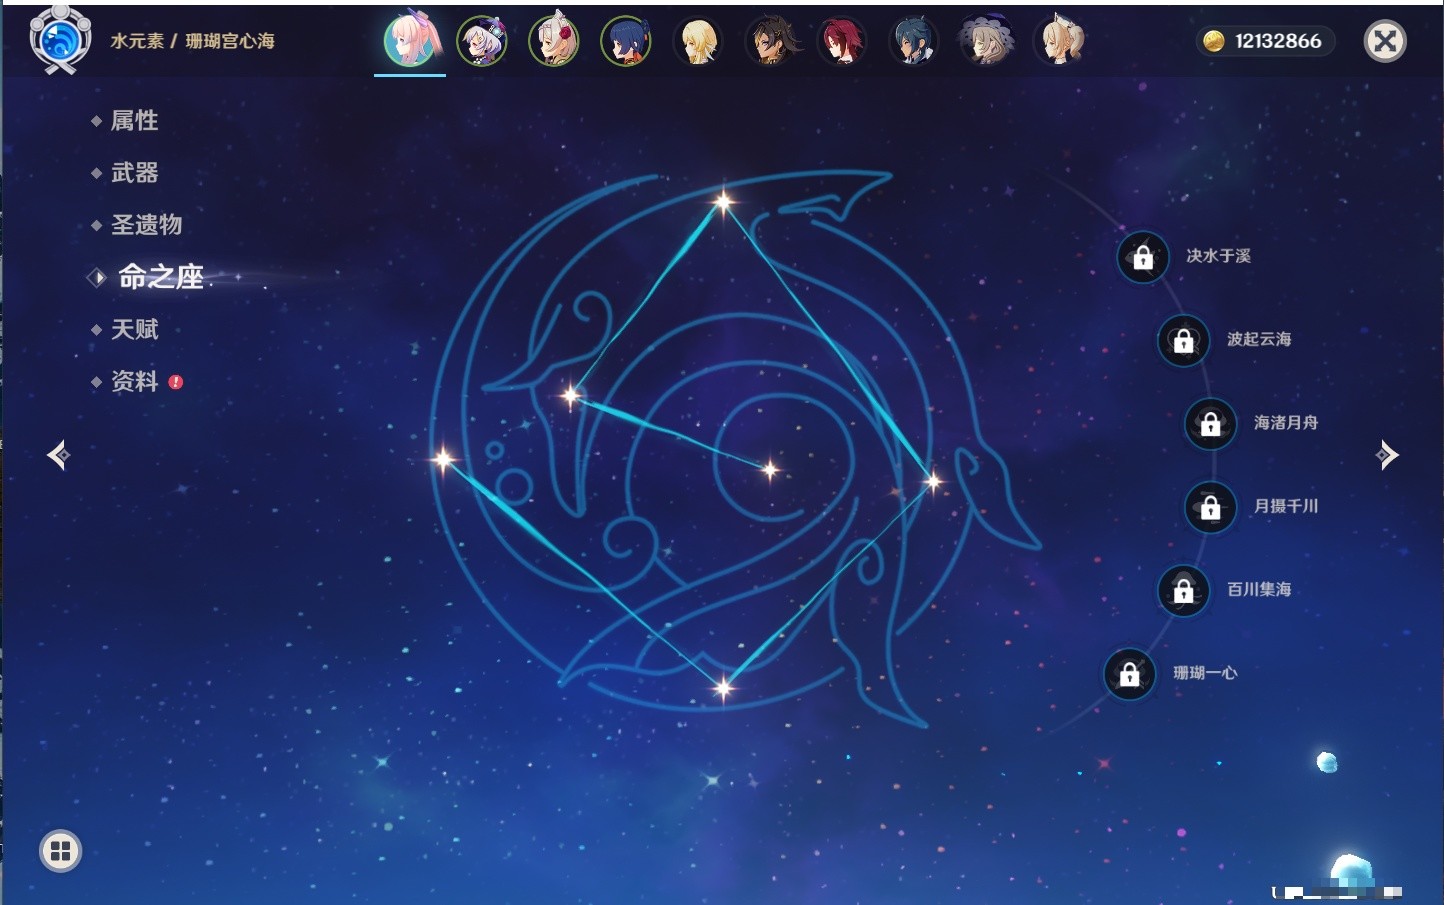Select the blonde short-haired Traveler portrait
The height and width of the screenshot is (905, 1444).
coord(698,41)
